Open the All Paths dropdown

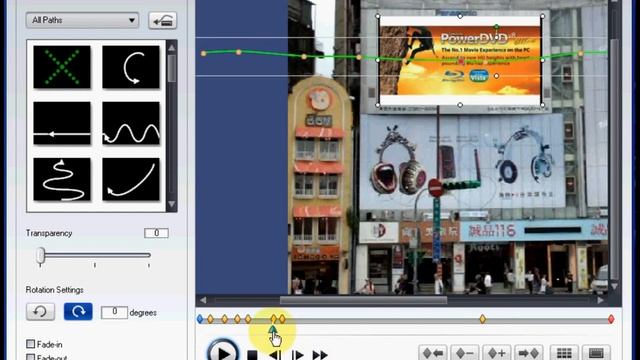tap(82, 20)
